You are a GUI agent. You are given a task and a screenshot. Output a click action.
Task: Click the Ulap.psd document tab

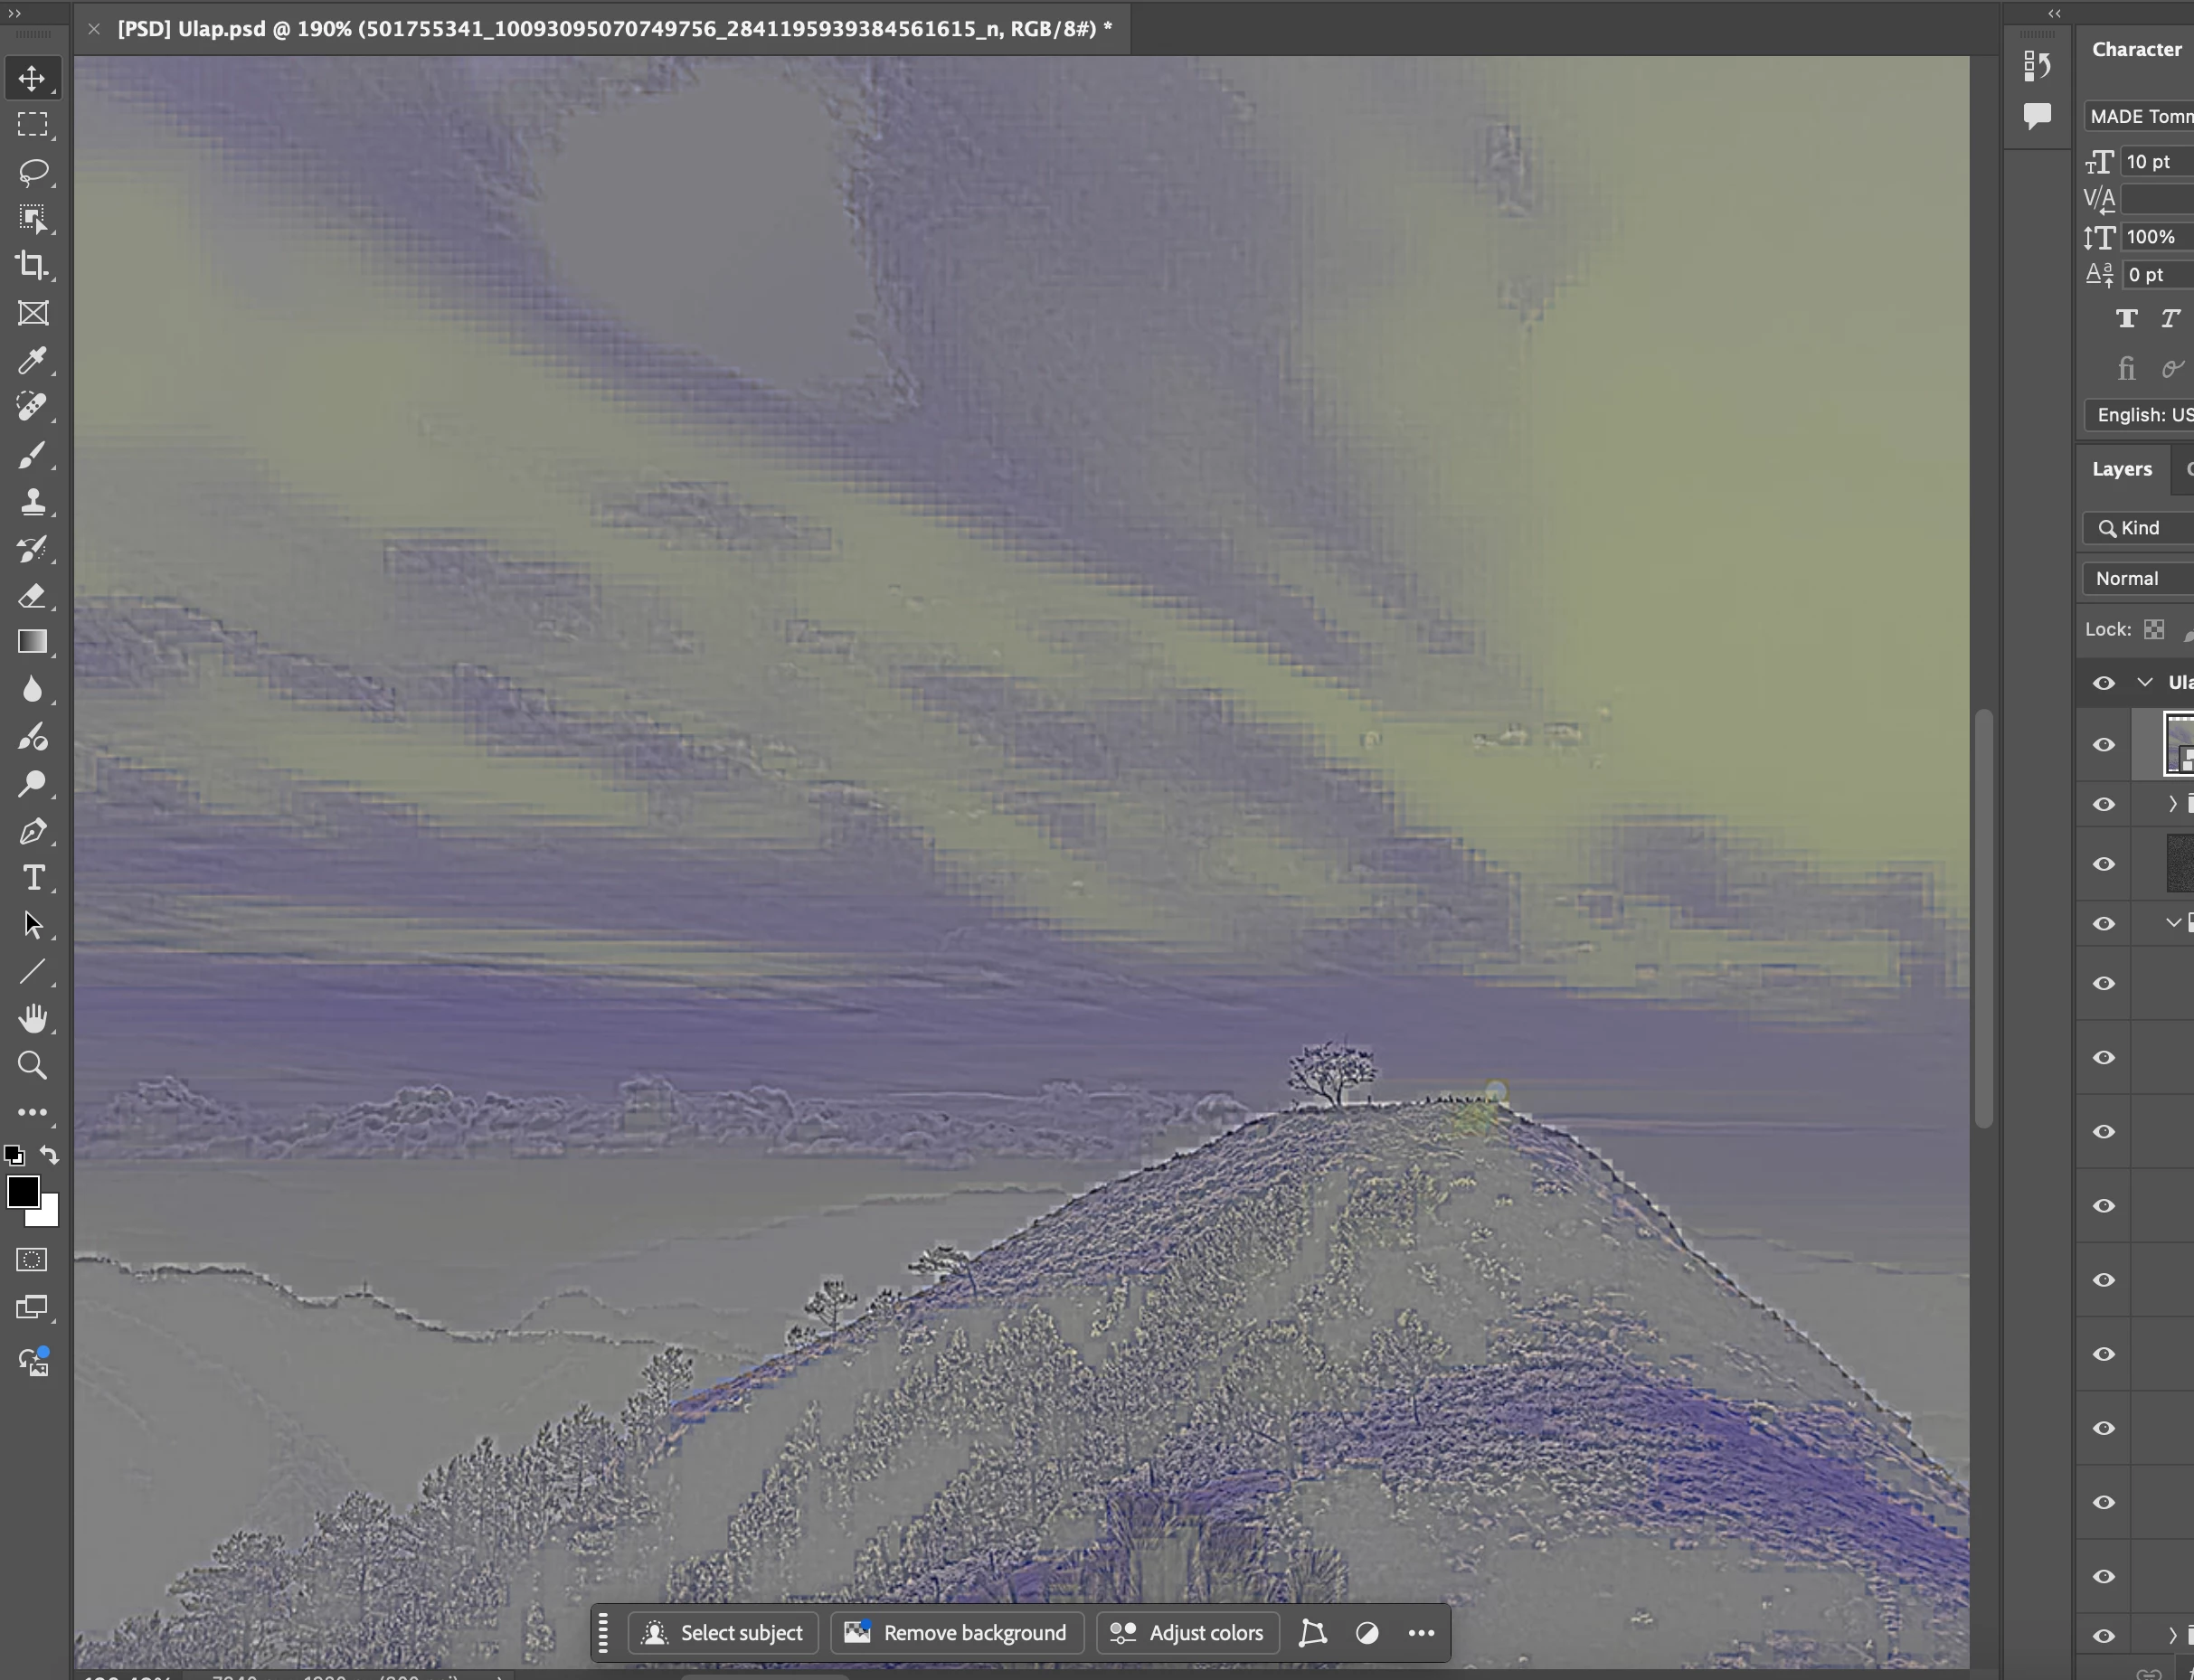pos(614,29)
